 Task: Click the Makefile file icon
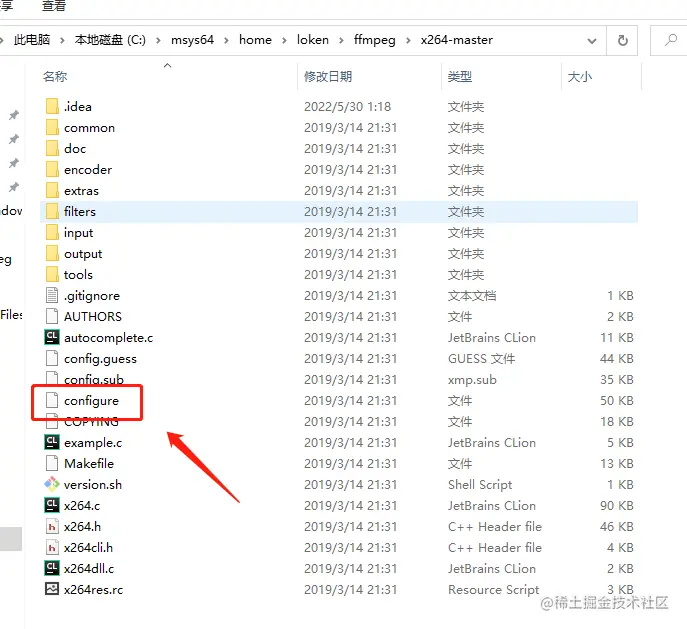point(52,463)
